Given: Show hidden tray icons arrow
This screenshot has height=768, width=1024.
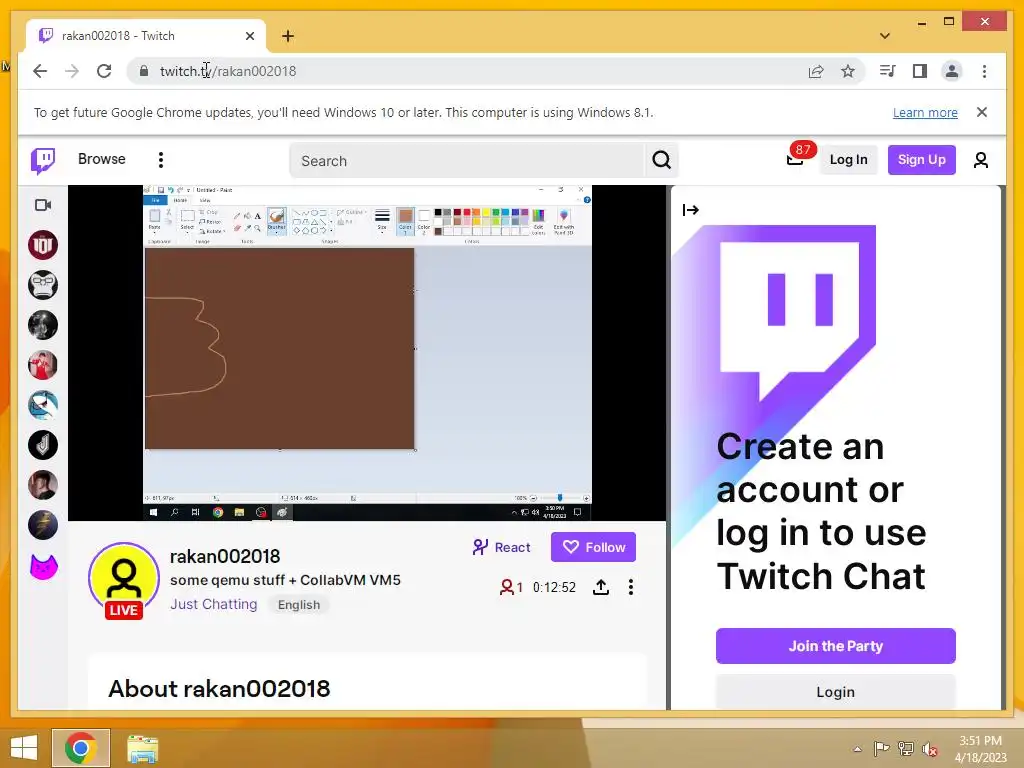Looking at the screenshot, I should (x=857, y=749).
